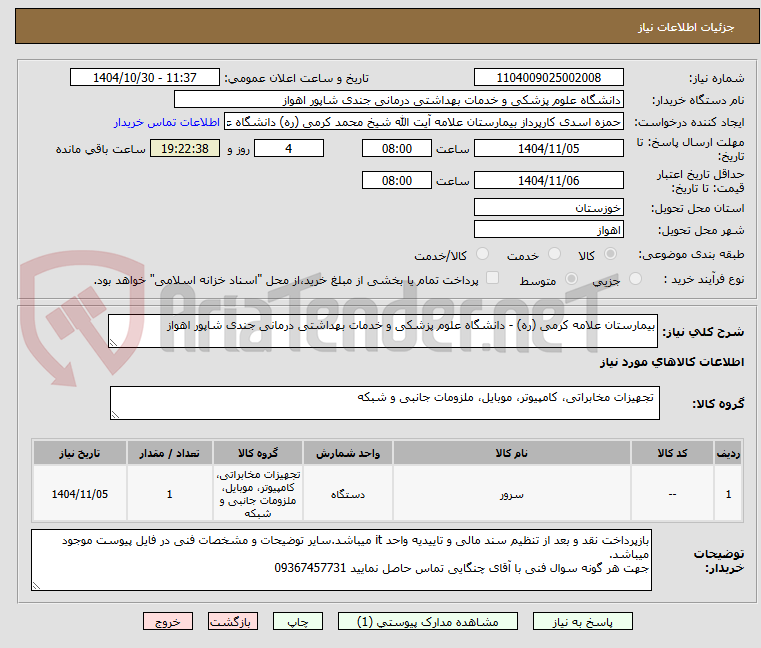This screenshot has height=648, width=761.
Task: Click the response deadline date 1404/11/05 field
Action: [548, 149]
